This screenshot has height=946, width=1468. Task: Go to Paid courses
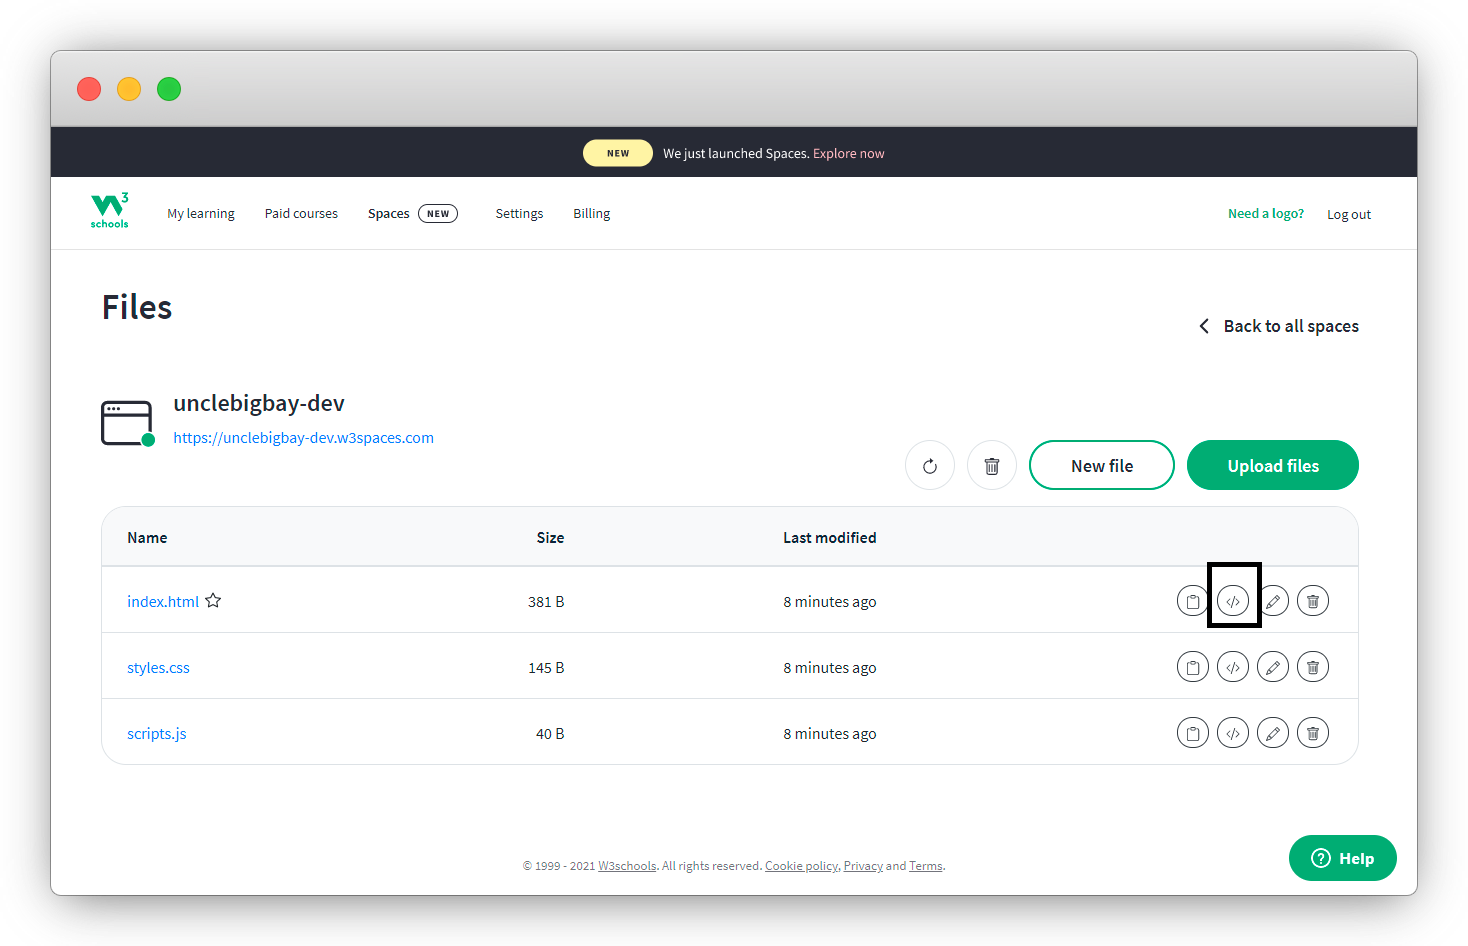pos(301,214)
